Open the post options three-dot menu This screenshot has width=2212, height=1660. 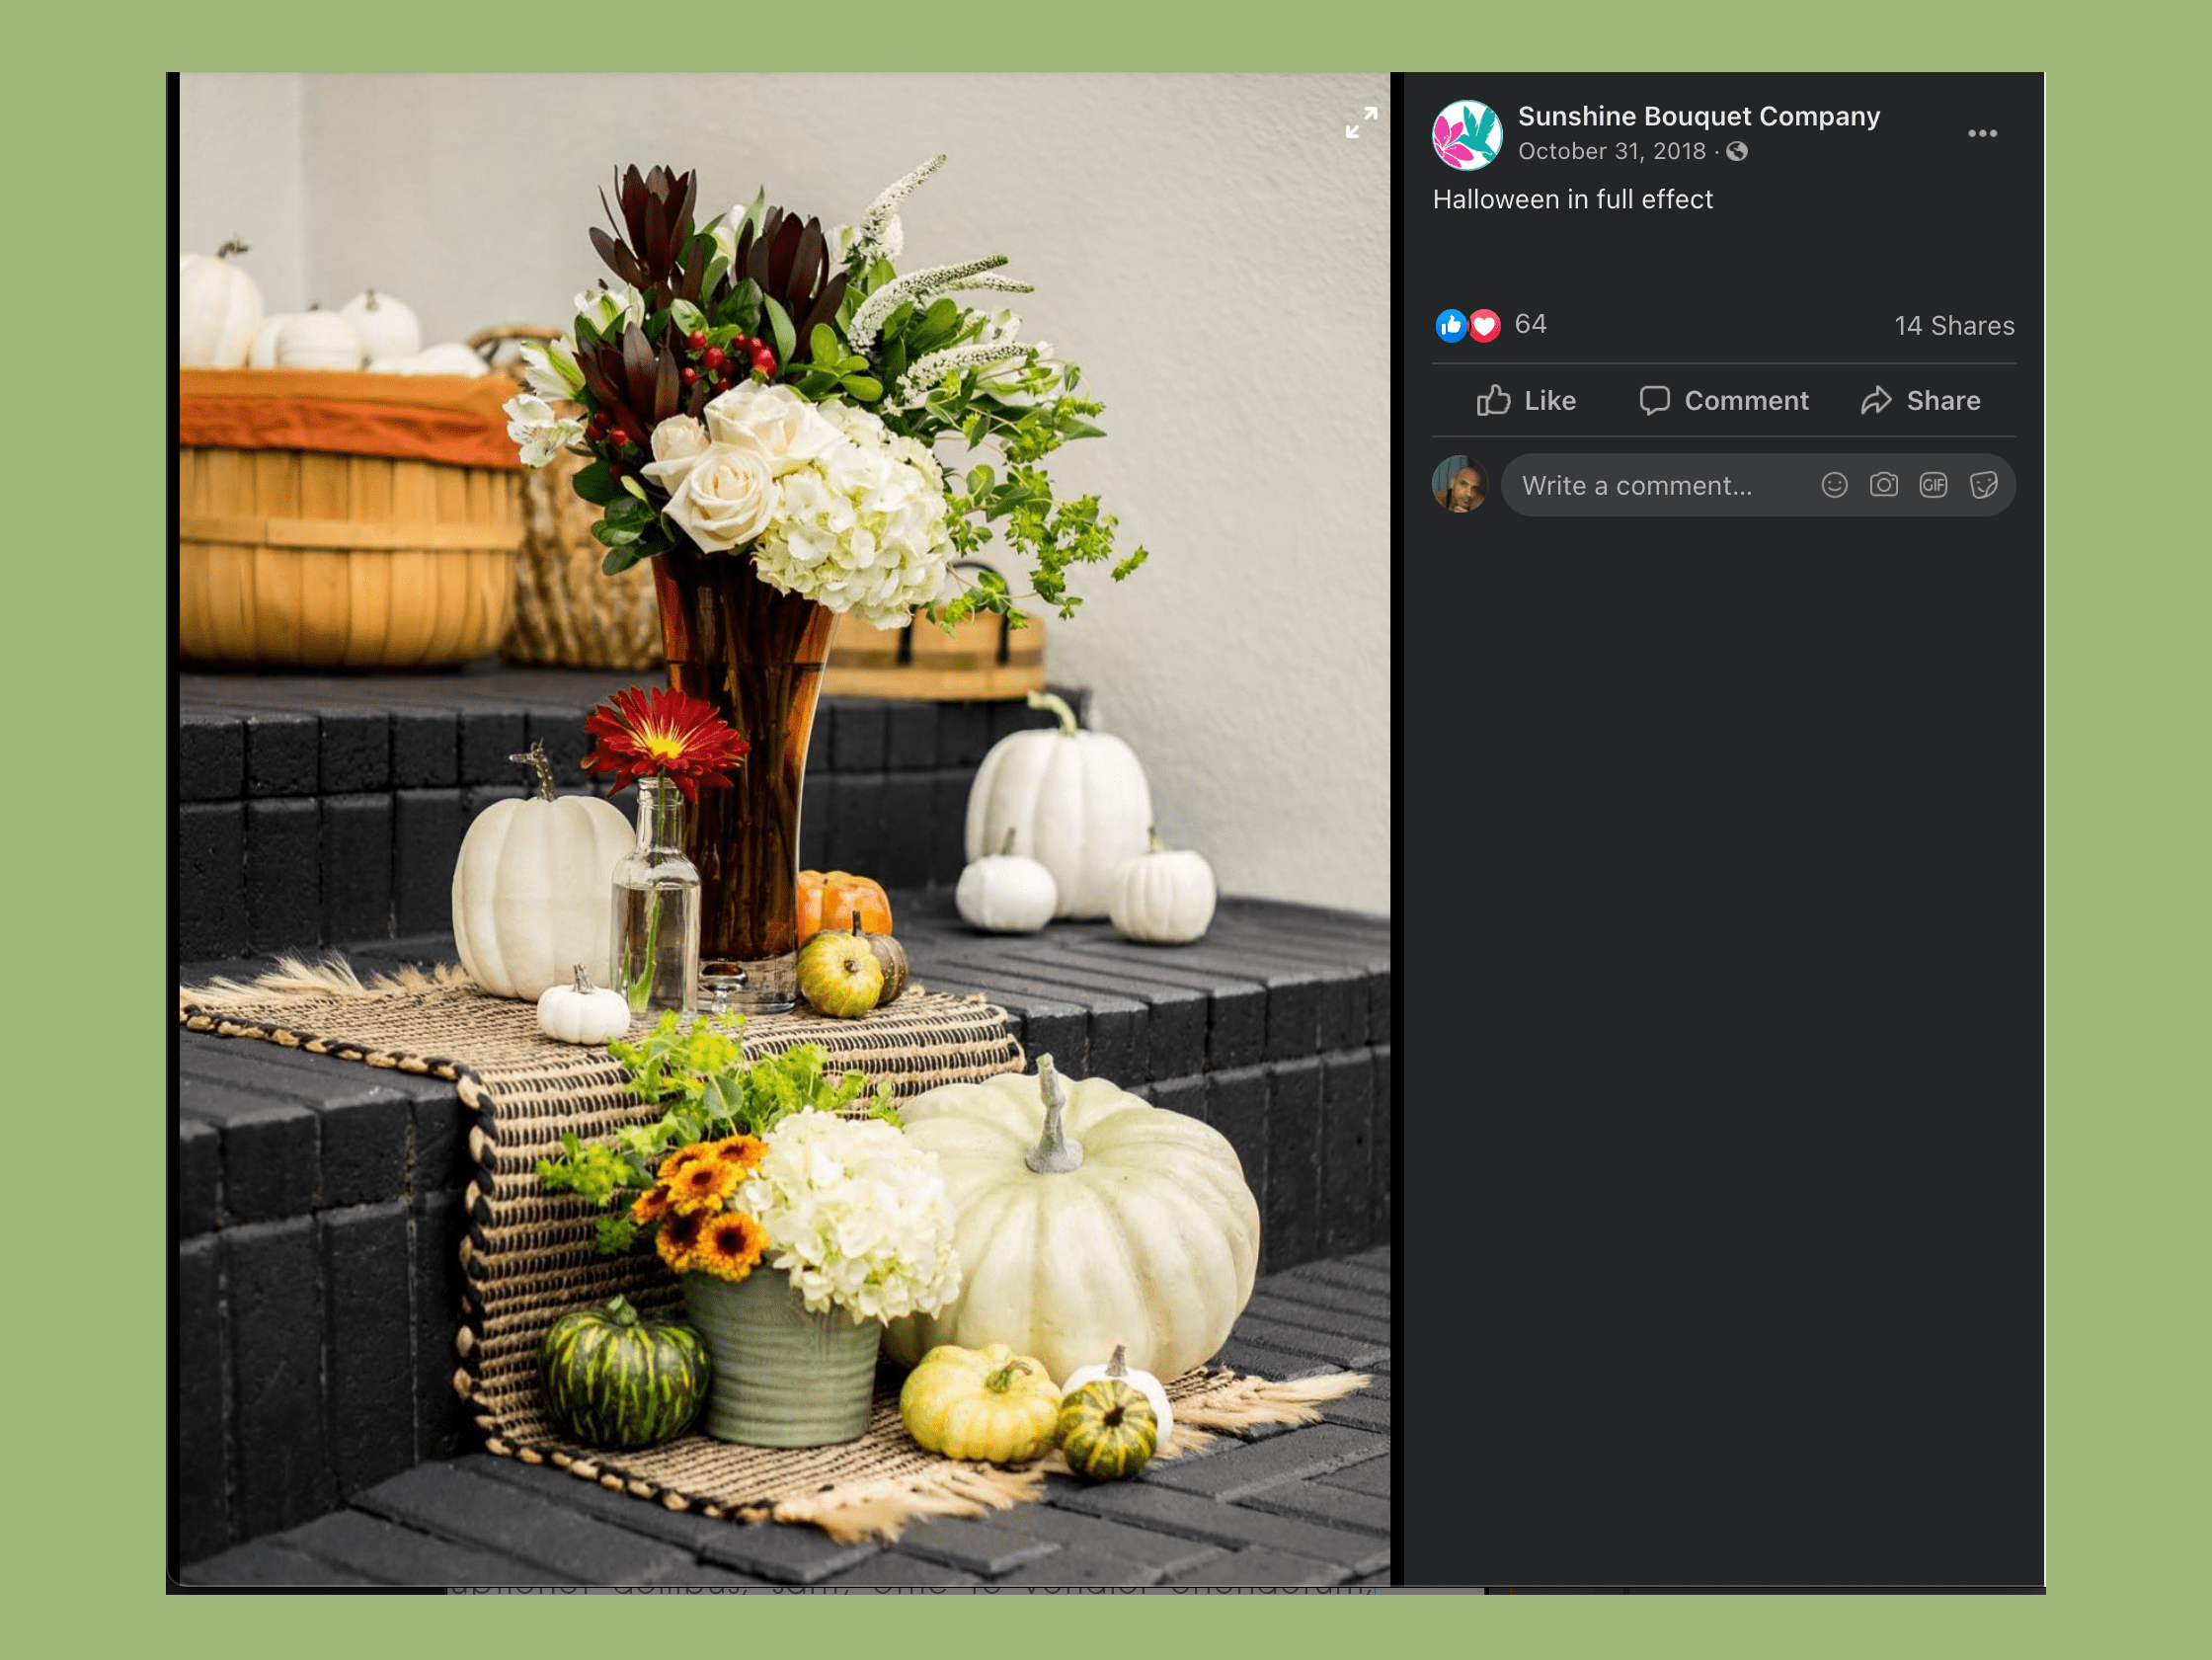tap(1981, 133)
